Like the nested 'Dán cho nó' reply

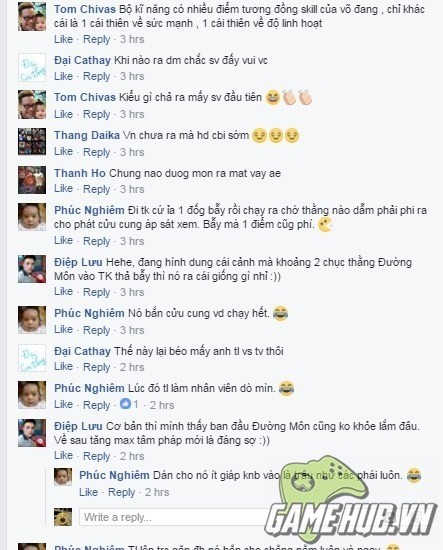pyautogui.click(x=88, y=492)
